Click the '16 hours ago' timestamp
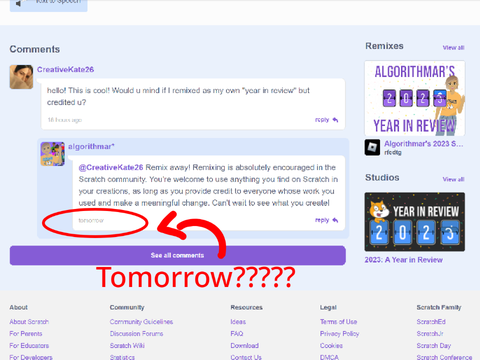The height and width of the screenshot is (360, 480). tap(65, 120)
